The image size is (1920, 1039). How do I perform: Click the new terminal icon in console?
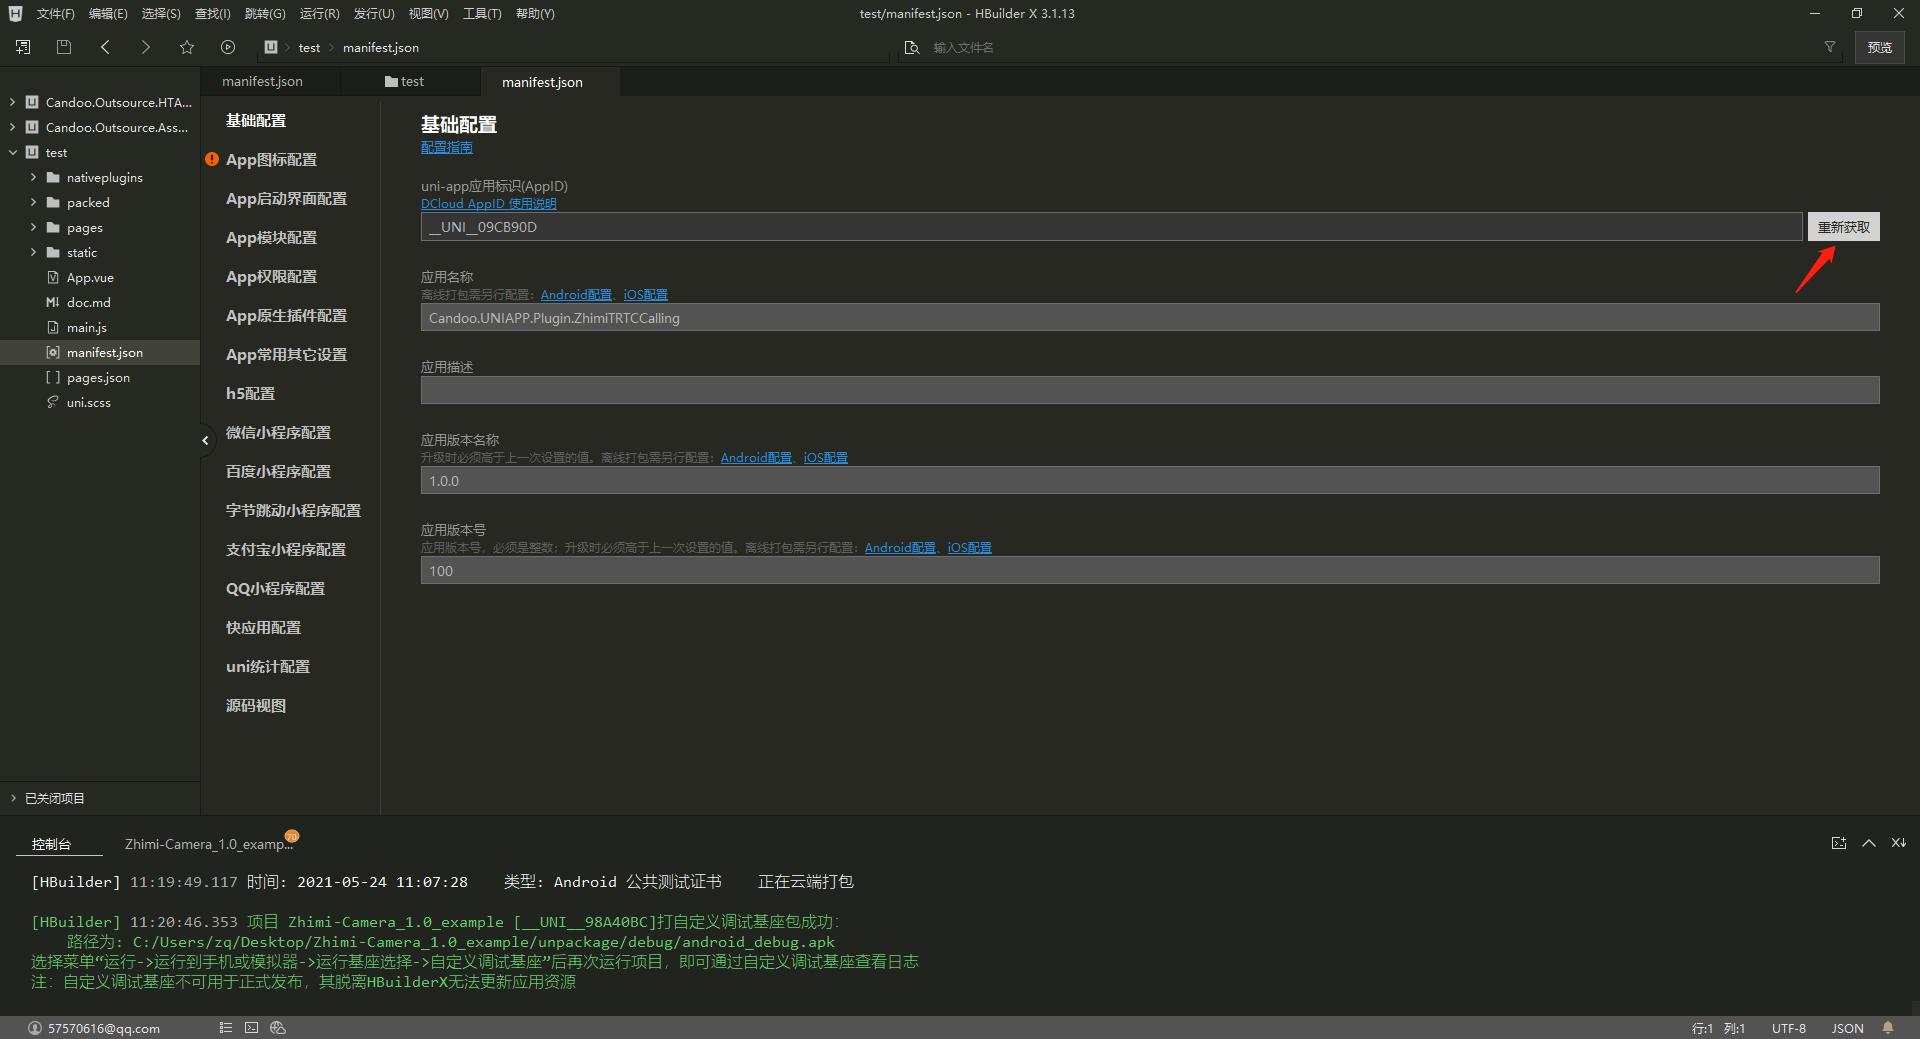pos(1838,843)
